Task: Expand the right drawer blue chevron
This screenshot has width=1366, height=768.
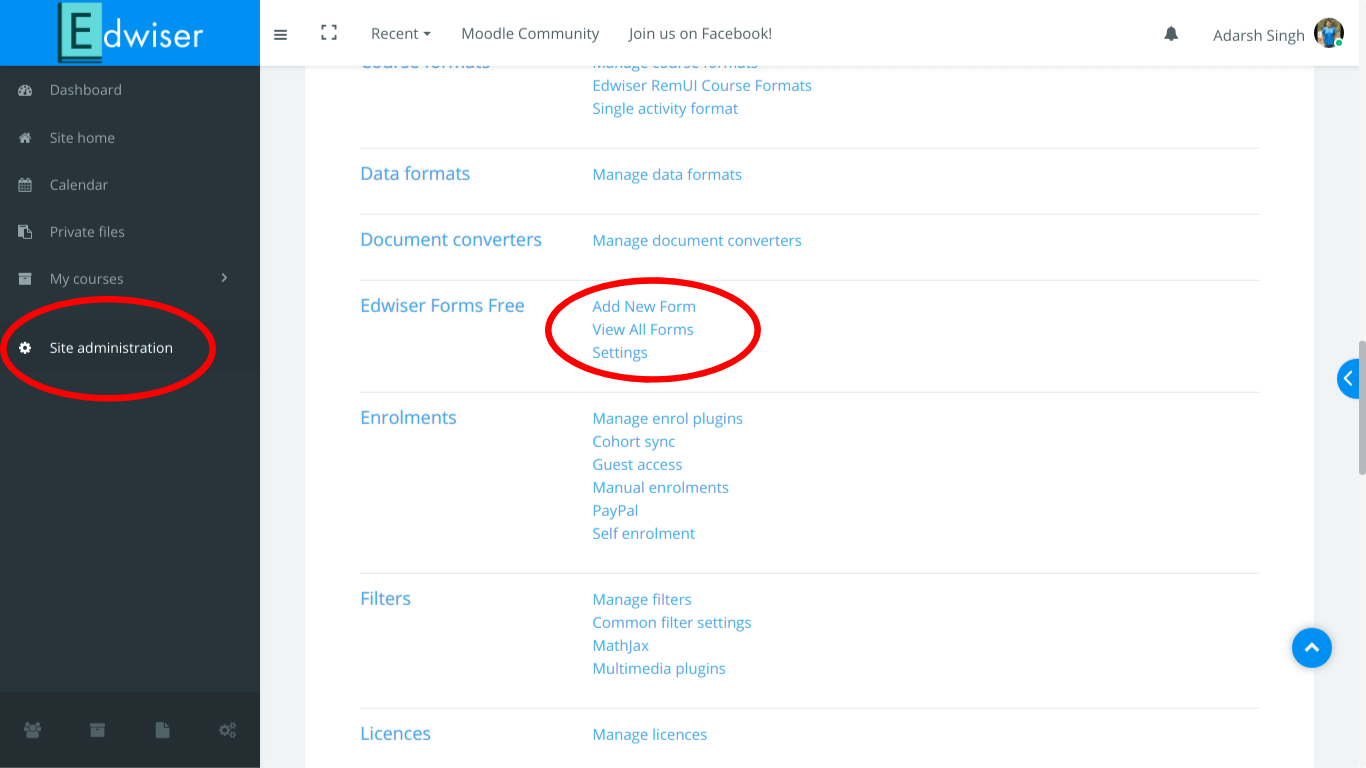Action: tap(1348, 379)
